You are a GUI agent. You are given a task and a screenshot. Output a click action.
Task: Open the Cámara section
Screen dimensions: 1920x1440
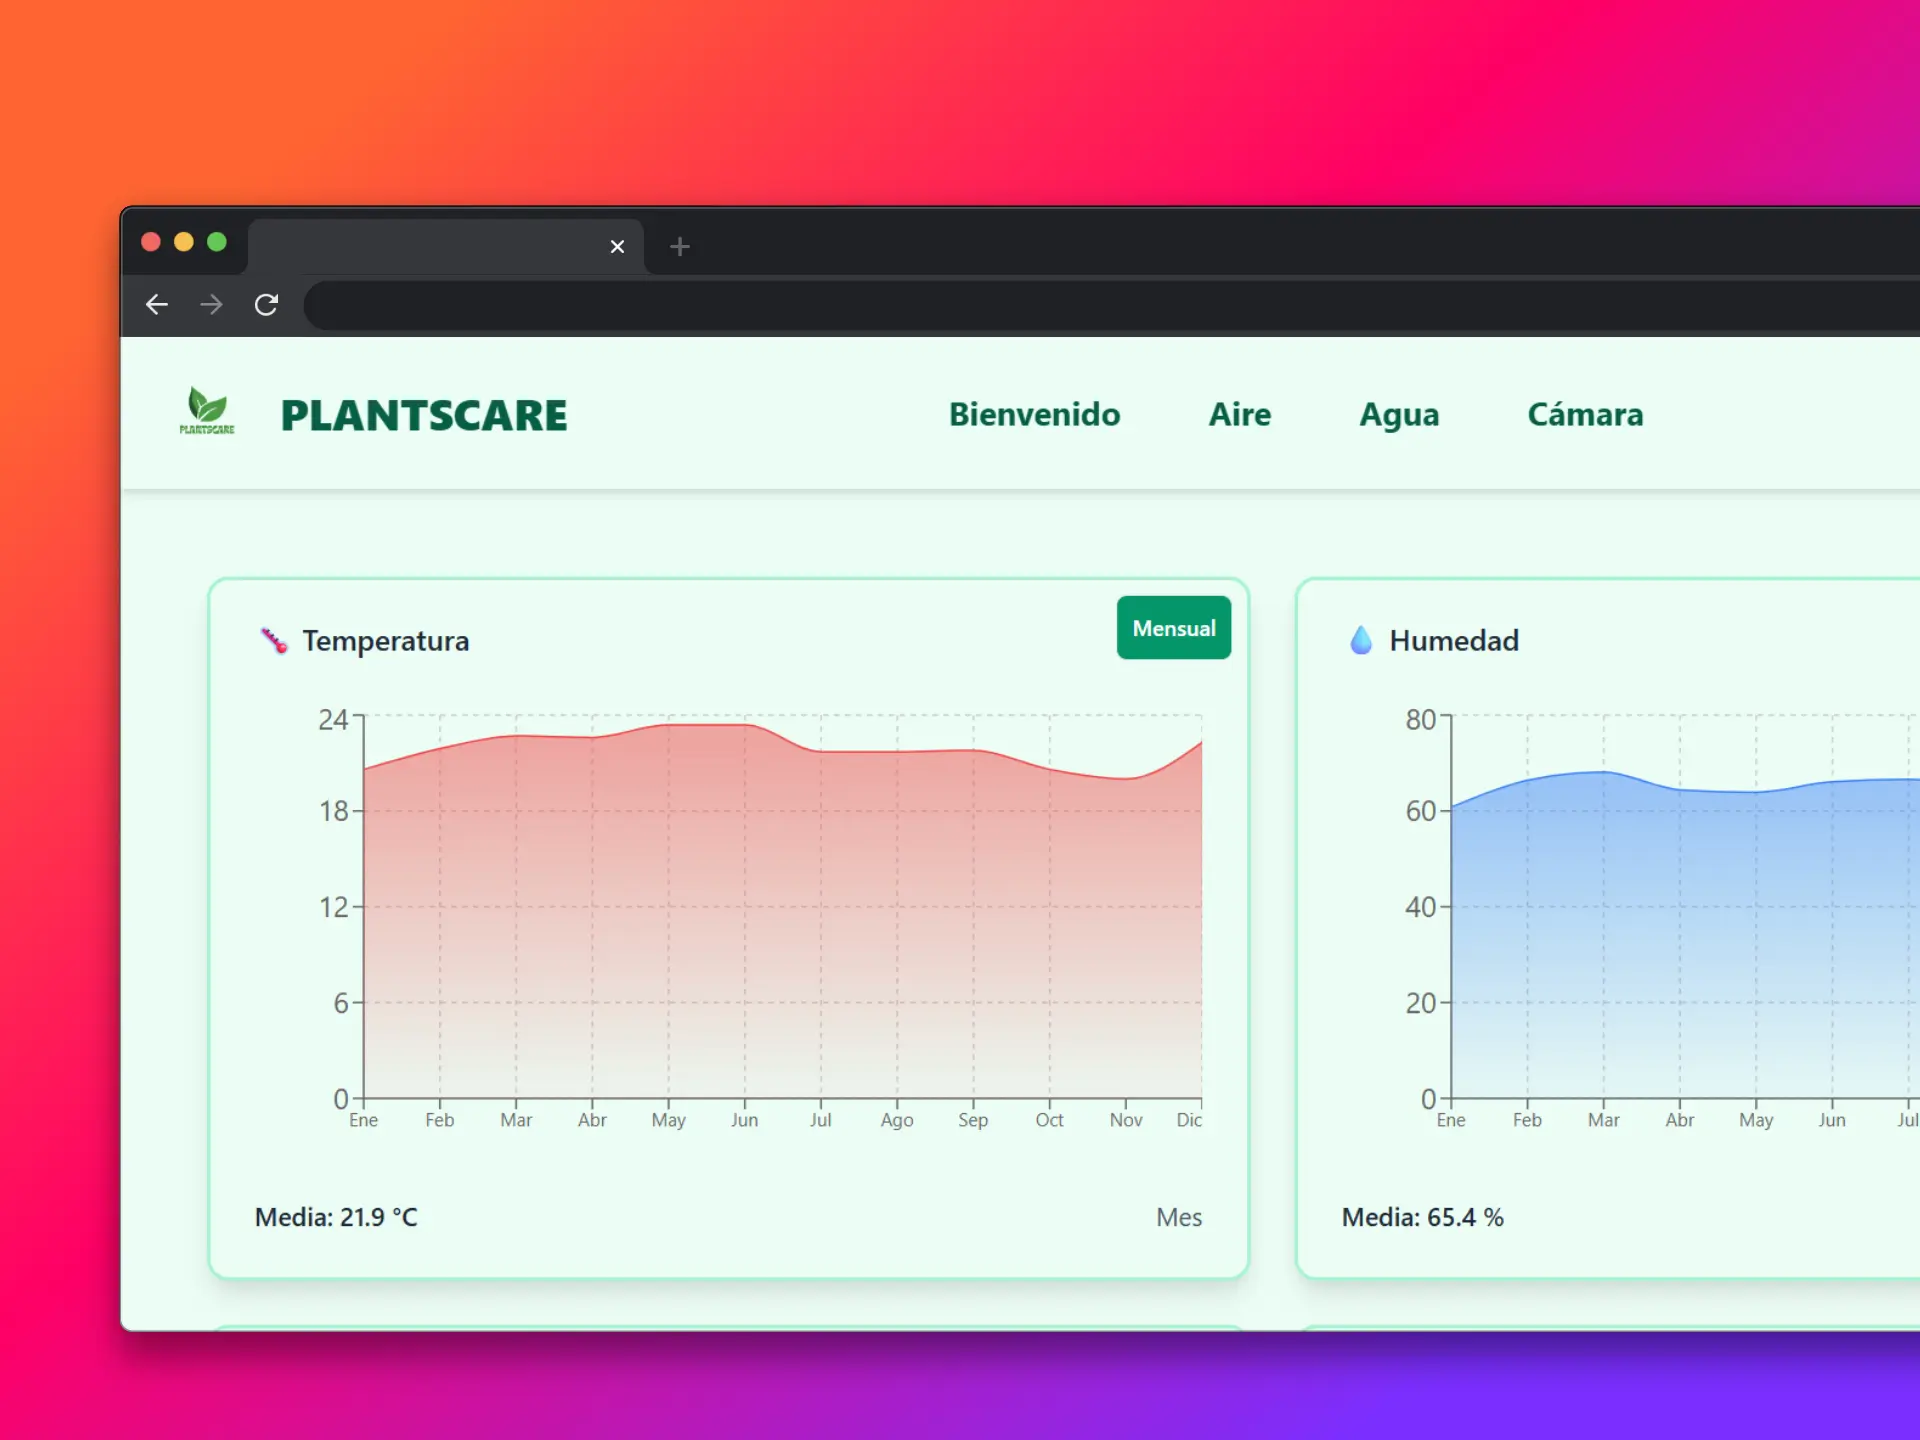tap(1585, 415)
